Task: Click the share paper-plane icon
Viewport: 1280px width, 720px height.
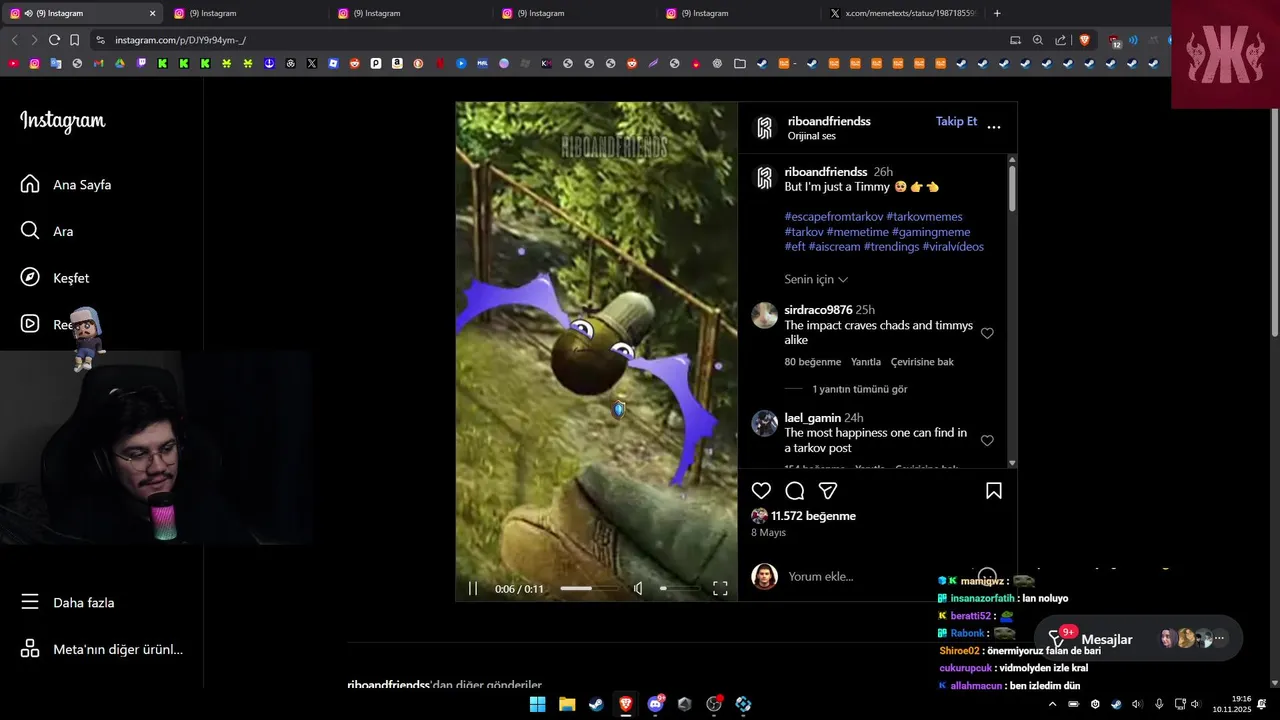Action: (828, 491)
